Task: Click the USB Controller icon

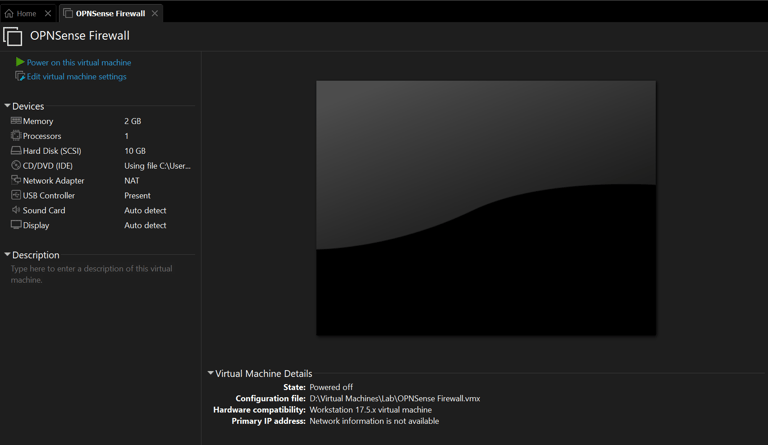Action: click(16, 195)
